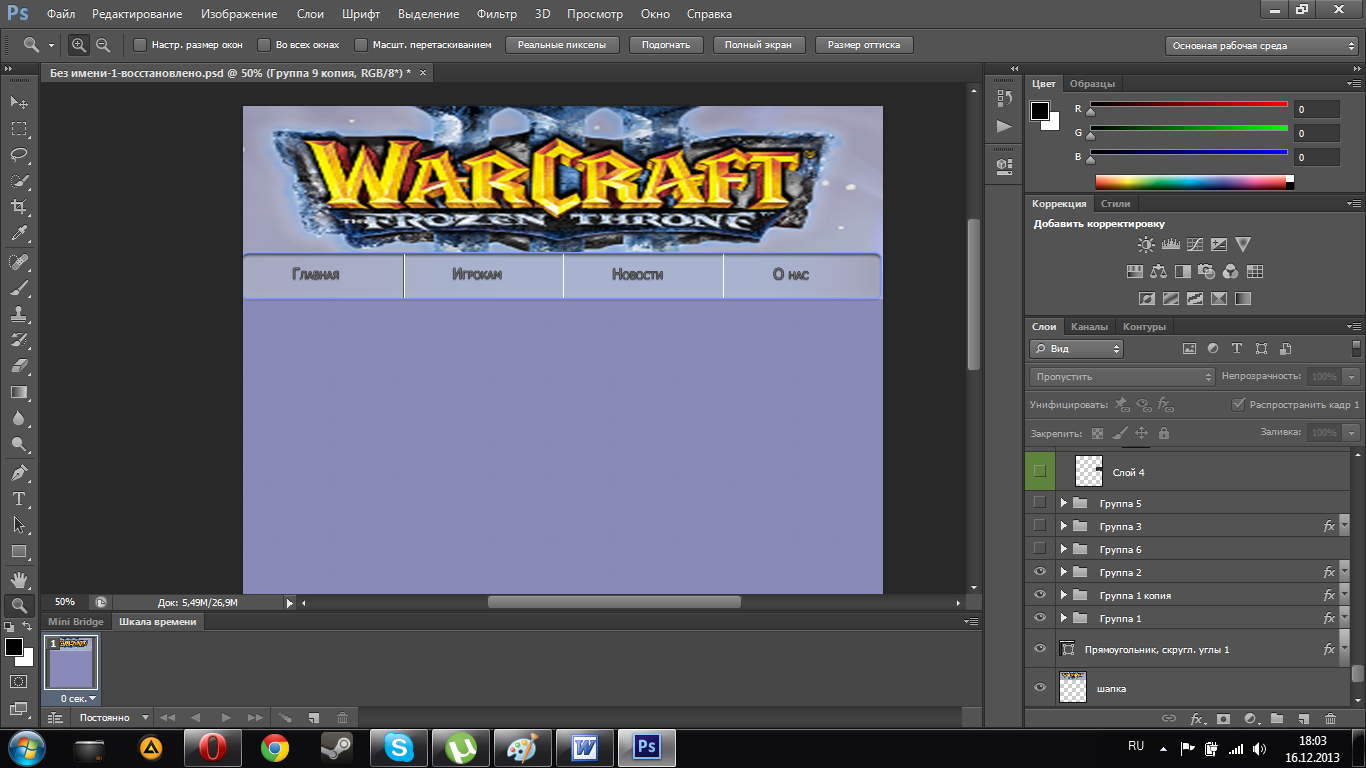Expand the Группа 5 folder
Screen dimensions: 1366x768
tap(1064, 503)
